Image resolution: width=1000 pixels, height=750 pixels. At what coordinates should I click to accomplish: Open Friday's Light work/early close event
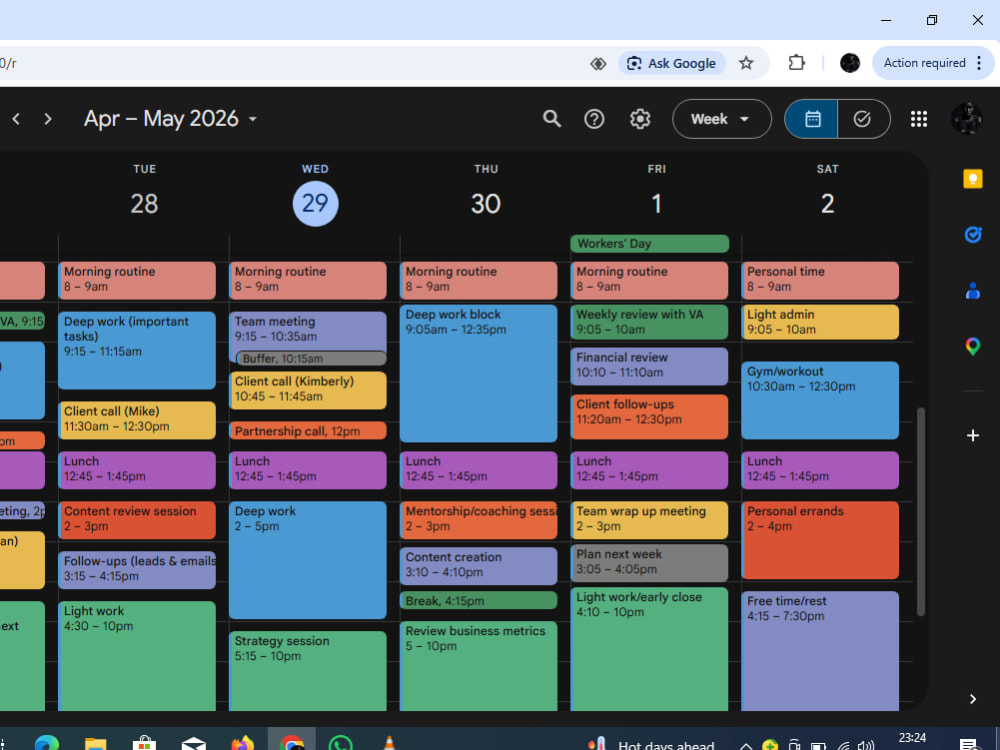[649, 649]
